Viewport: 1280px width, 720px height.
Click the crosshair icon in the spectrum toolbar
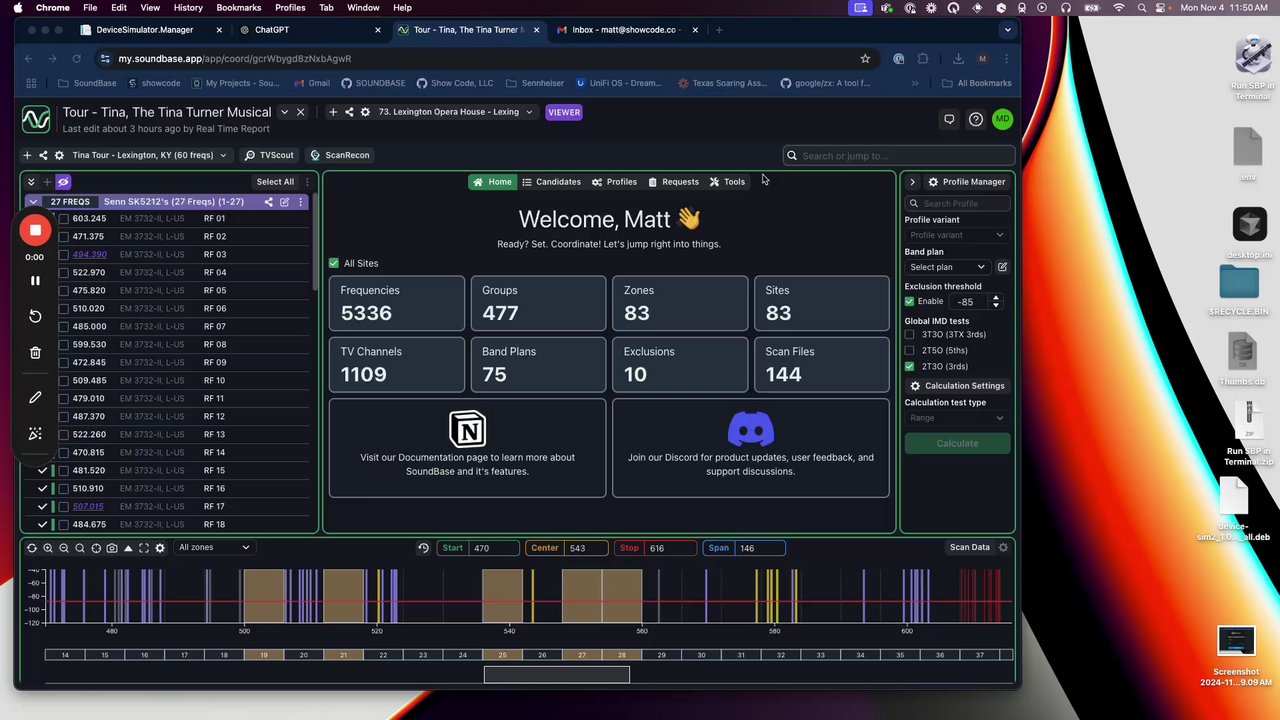[x=96, y=548]
